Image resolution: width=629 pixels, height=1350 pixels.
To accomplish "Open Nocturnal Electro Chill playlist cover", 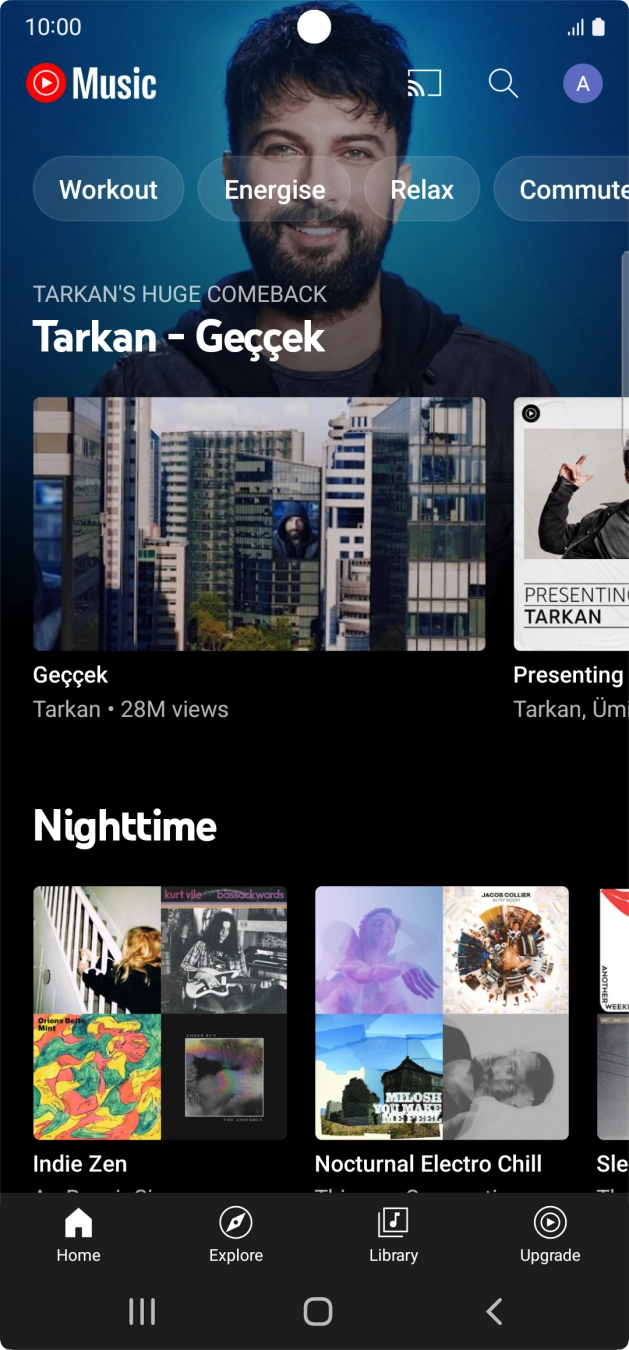I will (442, 1013).
